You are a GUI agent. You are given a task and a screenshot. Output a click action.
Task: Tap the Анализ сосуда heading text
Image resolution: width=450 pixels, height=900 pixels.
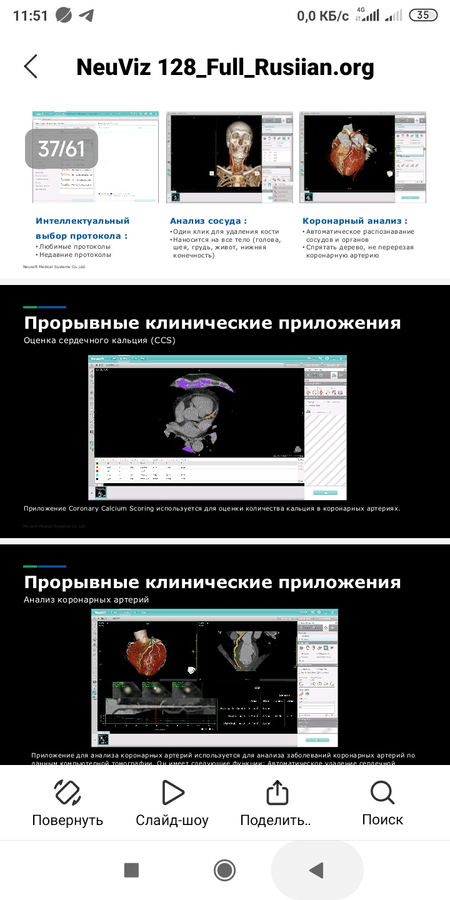tap(208, 220)
